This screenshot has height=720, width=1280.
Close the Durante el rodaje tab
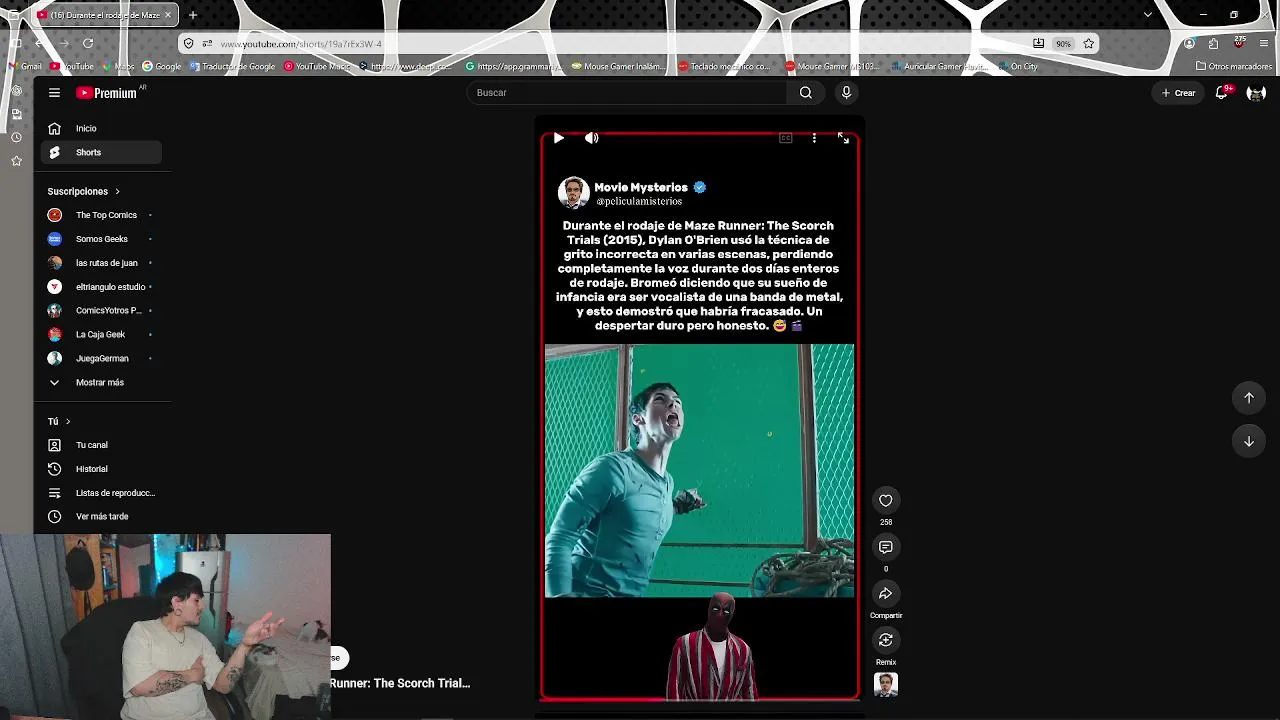click(x=168, y=15)
